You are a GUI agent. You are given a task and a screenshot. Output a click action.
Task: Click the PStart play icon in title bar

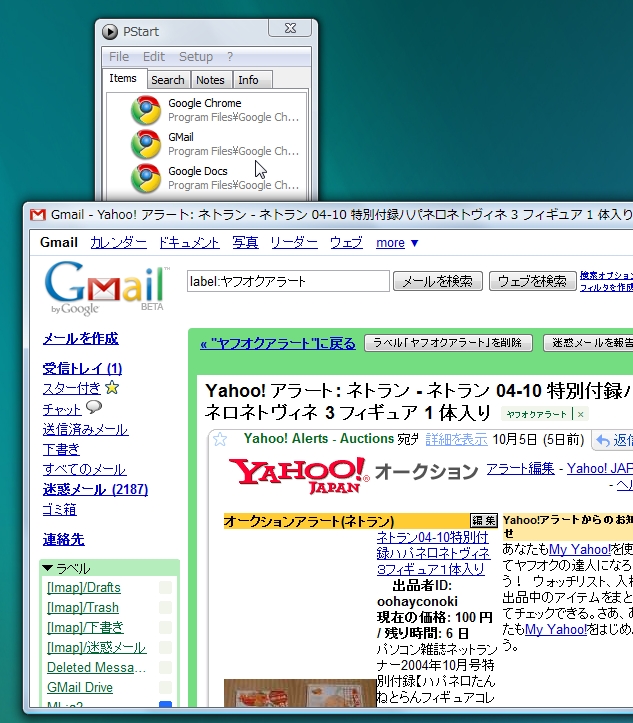(110, 31)
